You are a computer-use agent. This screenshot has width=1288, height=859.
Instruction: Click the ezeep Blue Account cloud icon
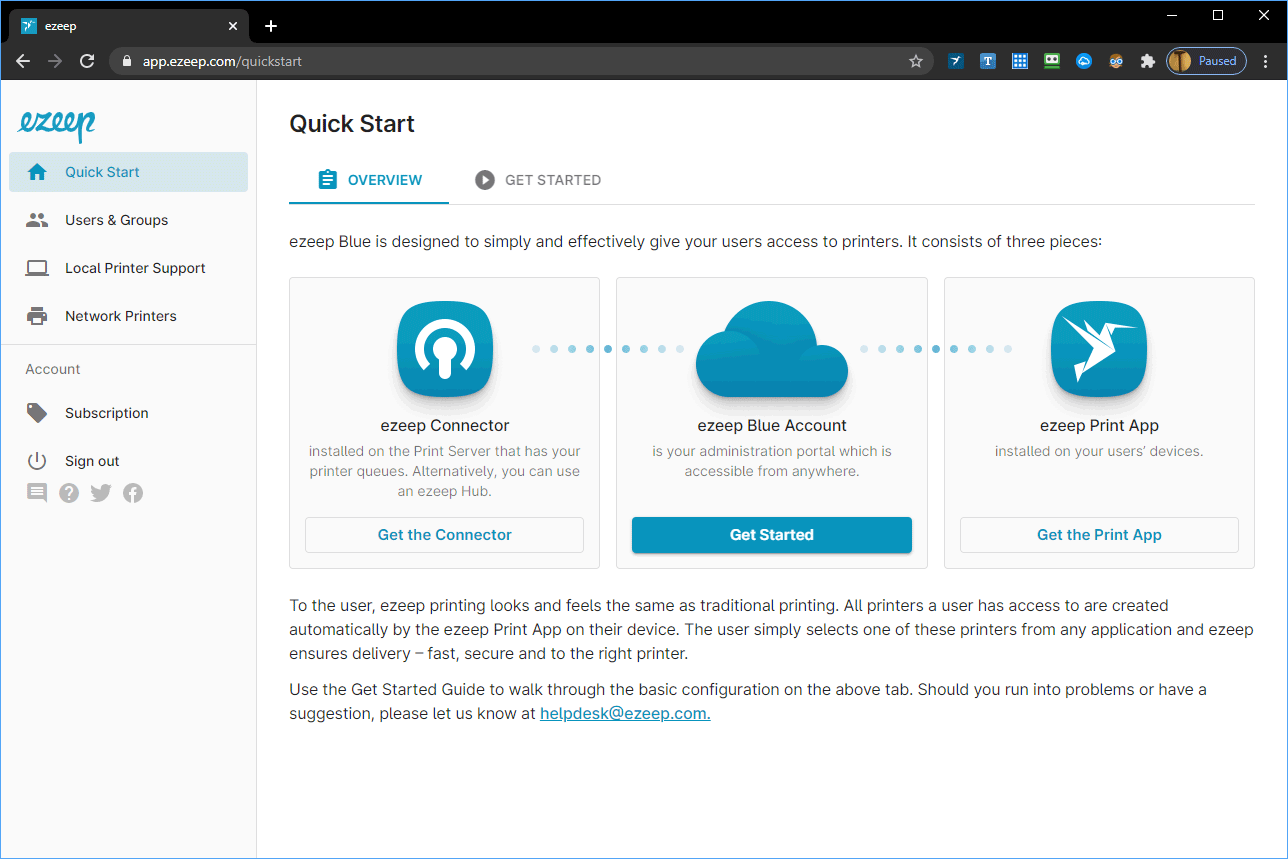click(772, 350)
